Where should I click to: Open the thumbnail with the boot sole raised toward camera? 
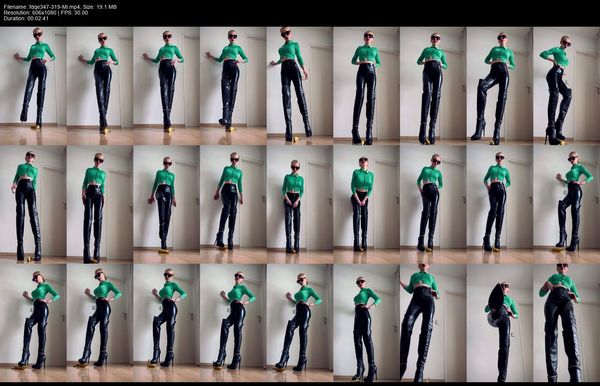(500, 323)
